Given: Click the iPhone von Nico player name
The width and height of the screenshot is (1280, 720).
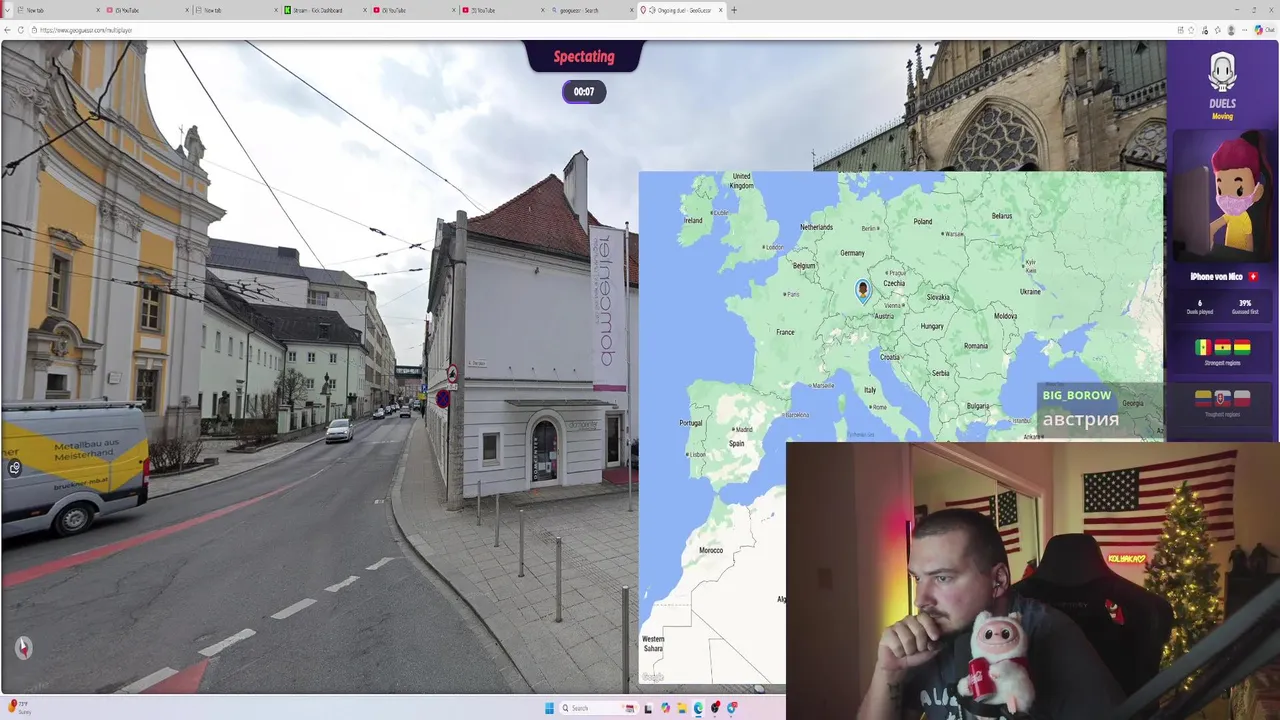Looking at the screenshot, I should [1216, 276].
